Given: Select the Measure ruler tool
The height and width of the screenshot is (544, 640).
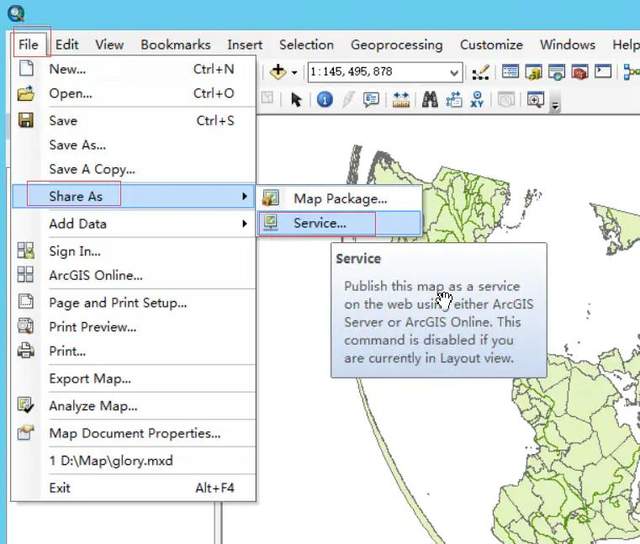Looking at the screenshot, I should pyautogui.click(x=401, y=100).
